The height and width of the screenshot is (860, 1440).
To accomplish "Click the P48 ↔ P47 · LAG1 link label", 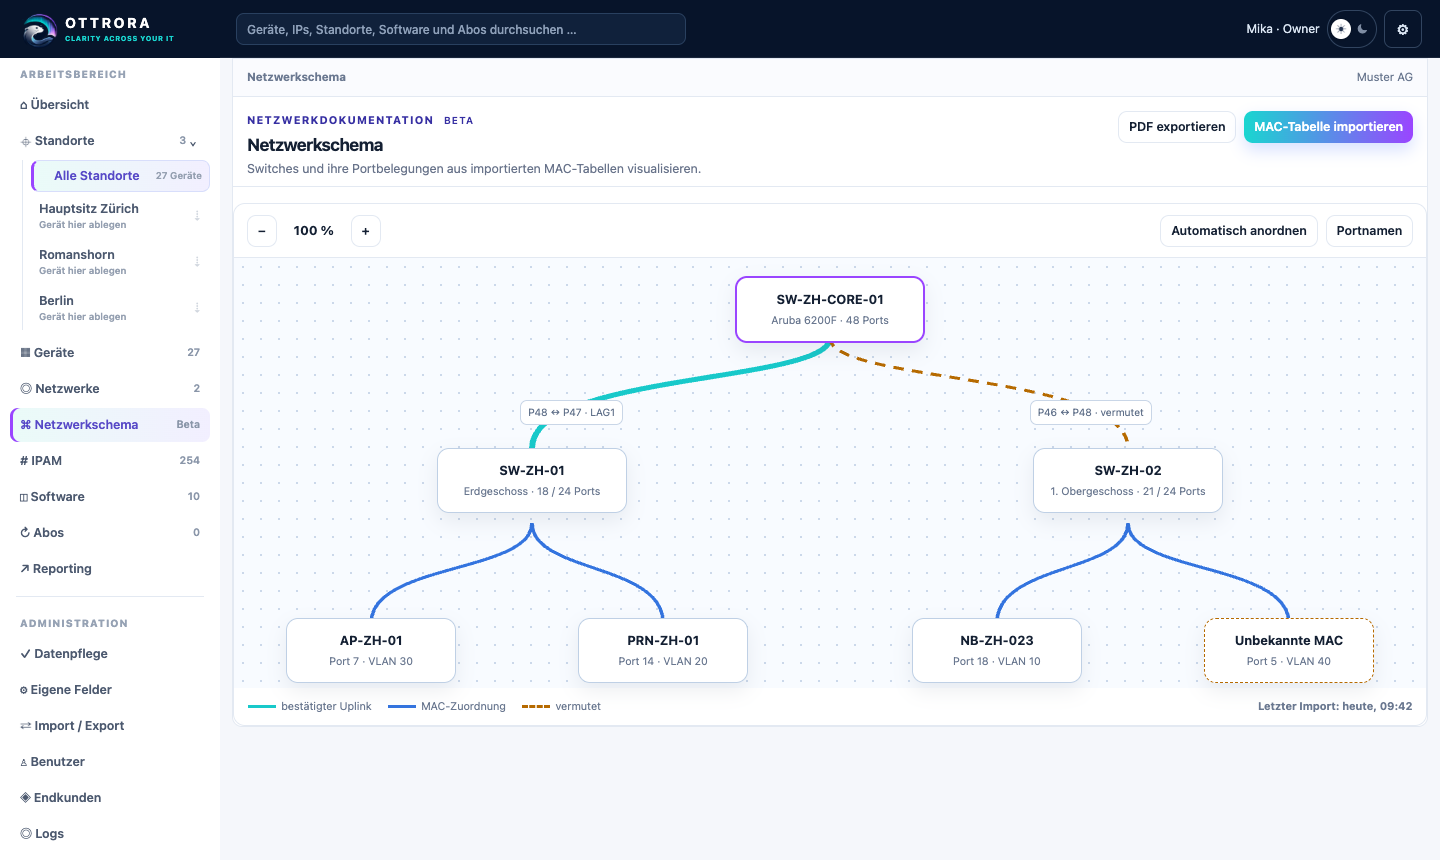I will point(572,413).
